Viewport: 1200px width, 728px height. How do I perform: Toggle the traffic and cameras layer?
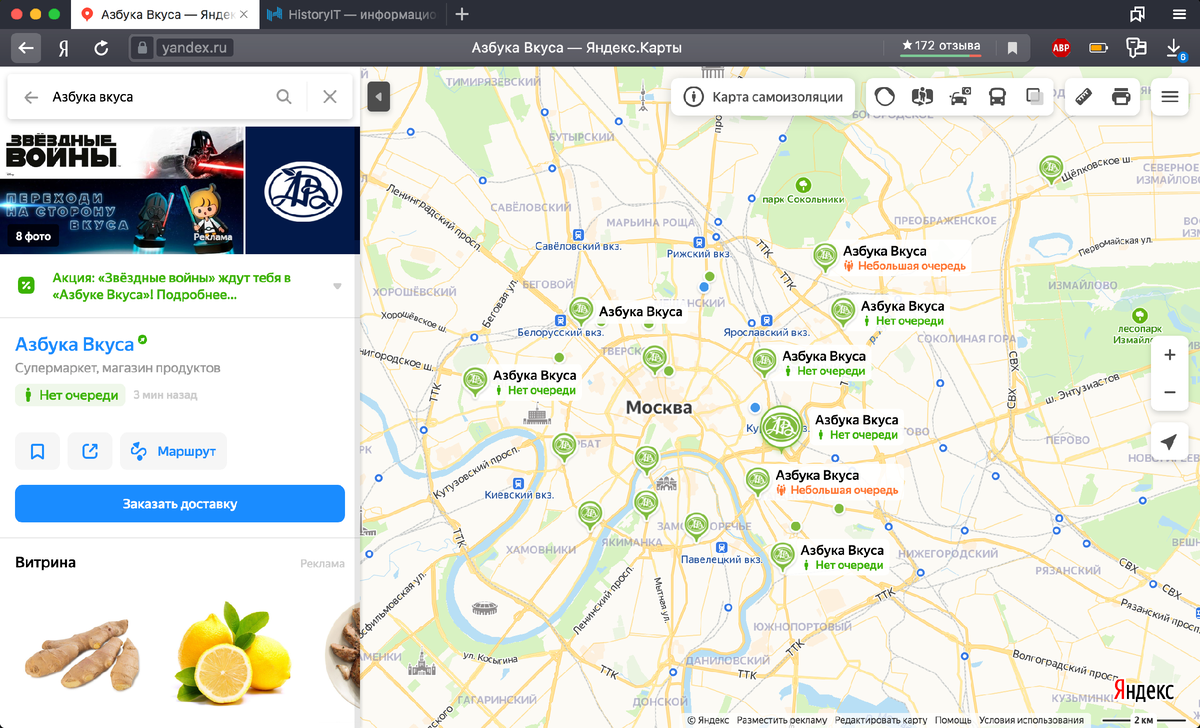click(960, 97)
